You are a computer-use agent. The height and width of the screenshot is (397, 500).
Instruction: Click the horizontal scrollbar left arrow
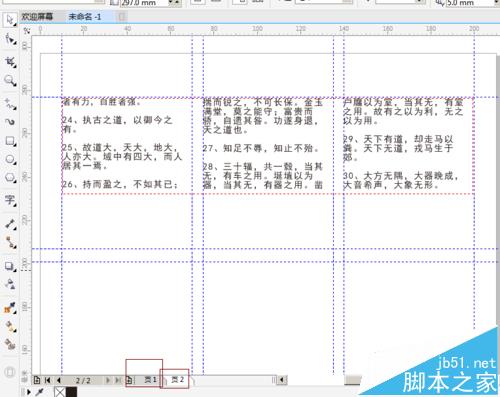[x=282, y=380]
